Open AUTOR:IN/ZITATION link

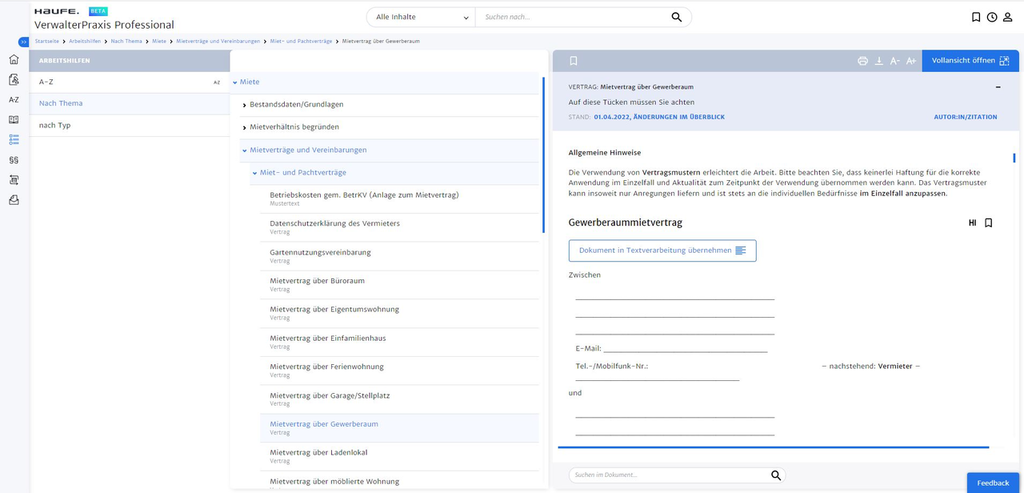point(965,117)
